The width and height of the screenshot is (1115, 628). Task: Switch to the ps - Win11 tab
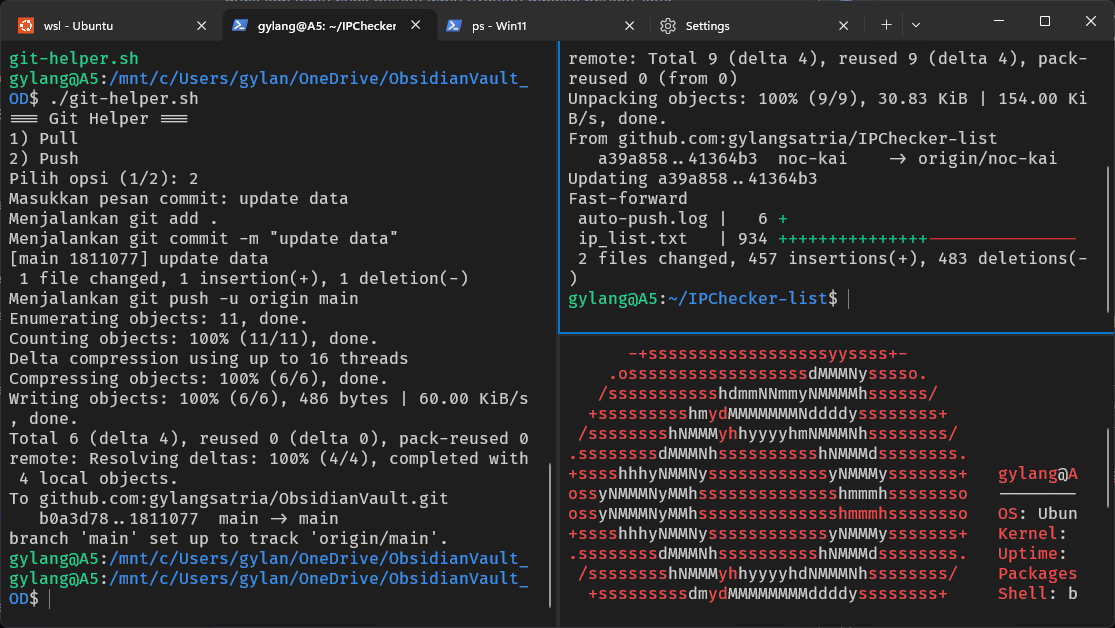[530, 25]
